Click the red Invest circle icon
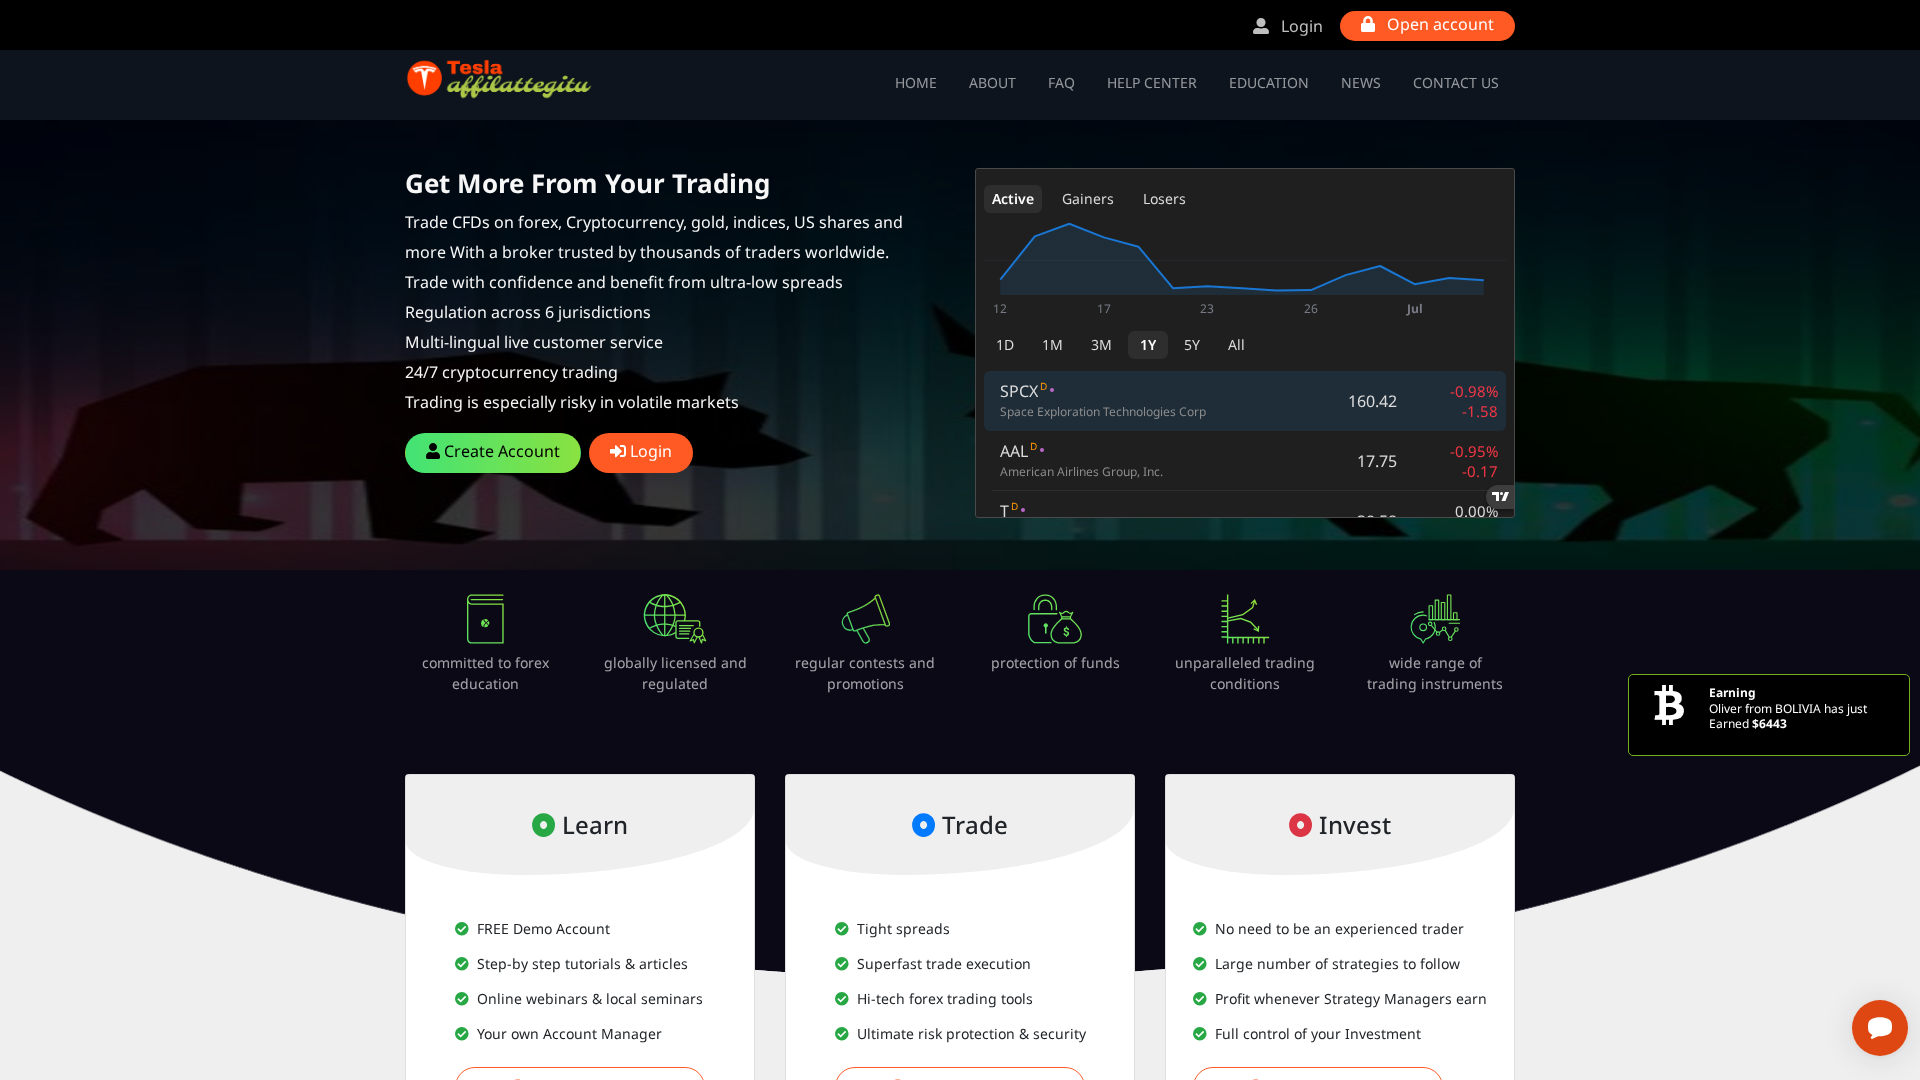This screenshot has height=1080, width=1920. tap(1300, 825)
